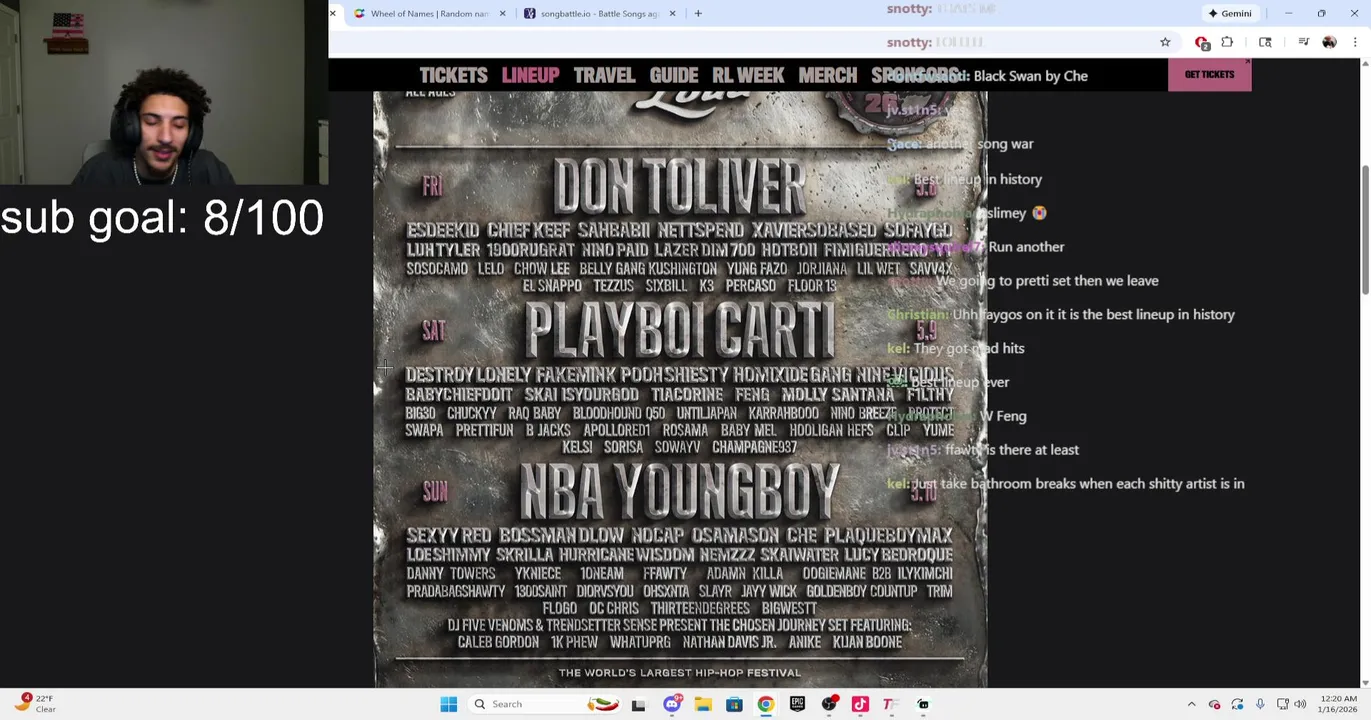The height and width of the screenshot is (720, 1371).
Task: Open the weather widget showing 22°F
Action: (x=35, y=703)
